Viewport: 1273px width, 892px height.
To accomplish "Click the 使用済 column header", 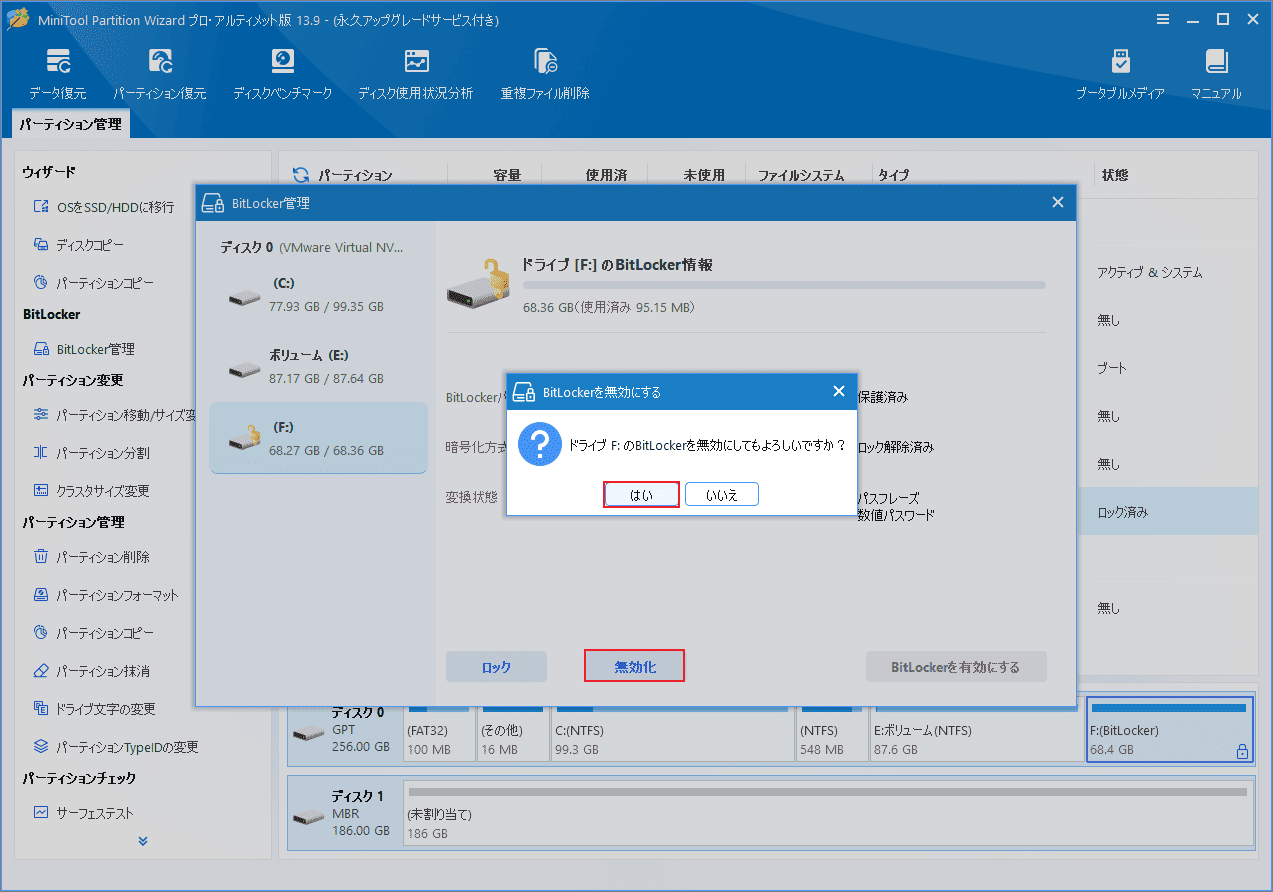I will coord(606,175).
